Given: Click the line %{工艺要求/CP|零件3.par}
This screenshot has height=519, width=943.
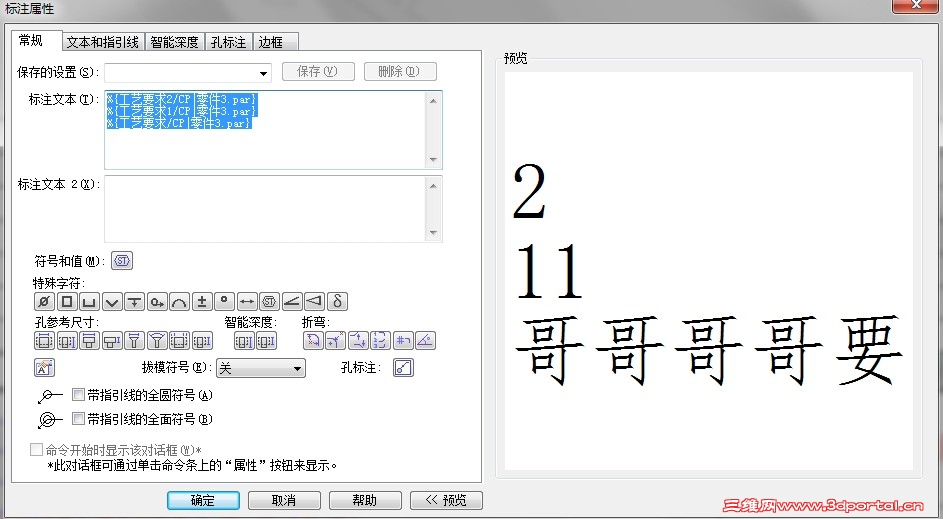Looking at the screenshot, I should [179, 123].
